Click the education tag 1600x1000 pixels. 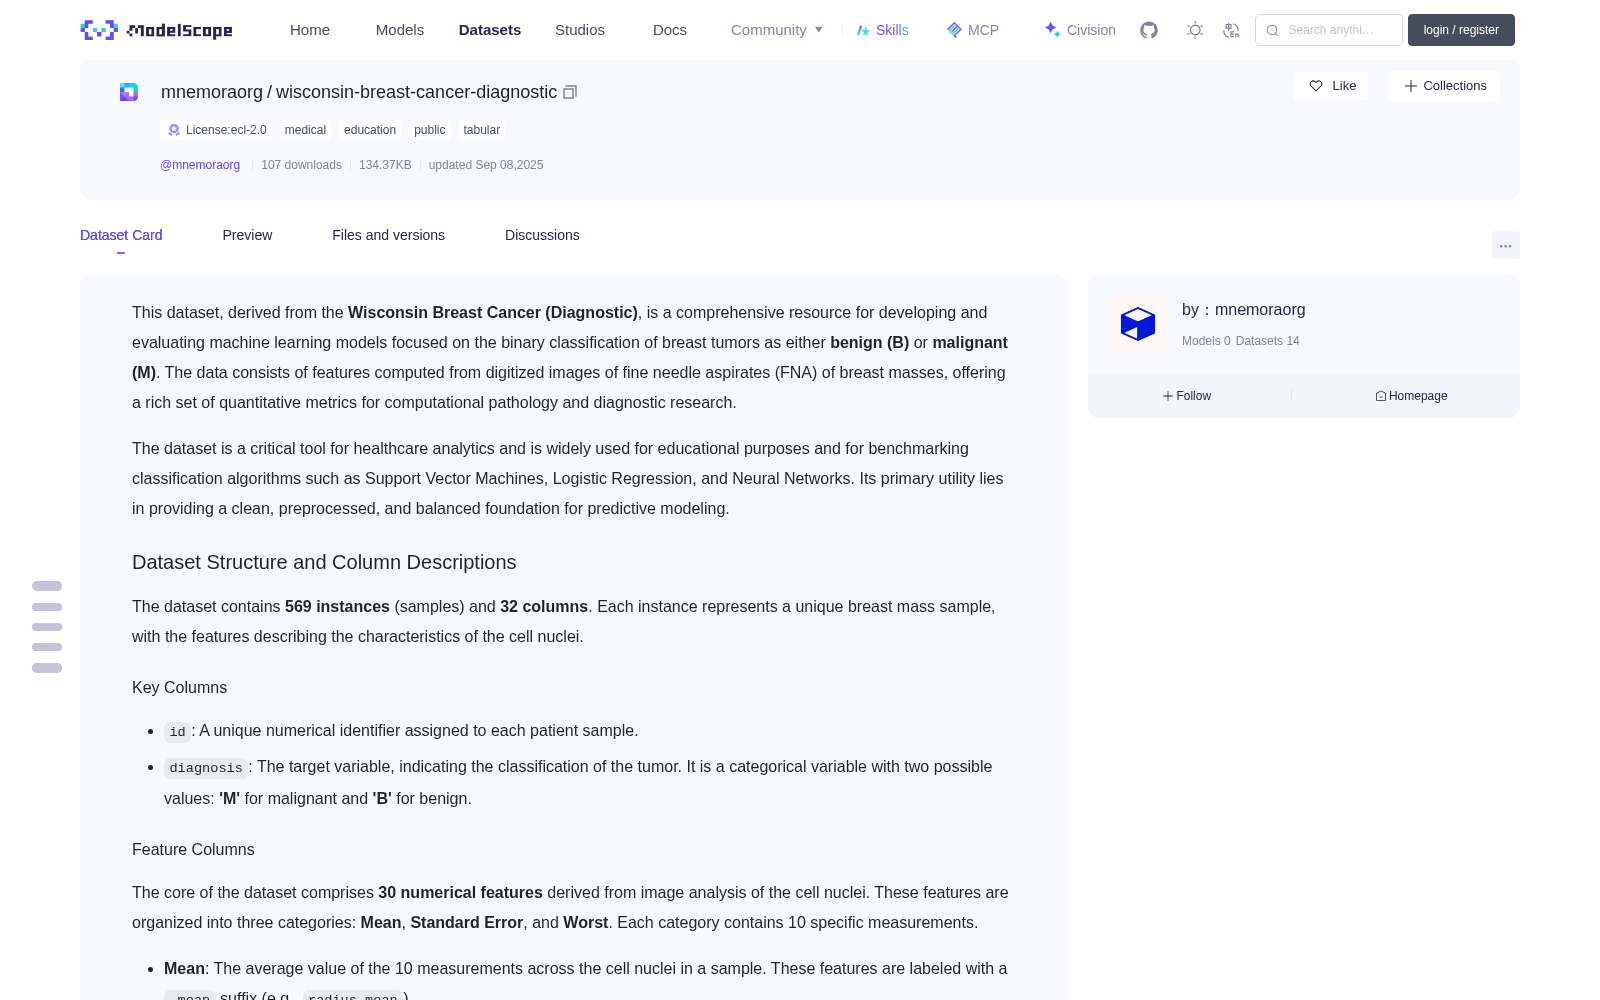point(370,130)
